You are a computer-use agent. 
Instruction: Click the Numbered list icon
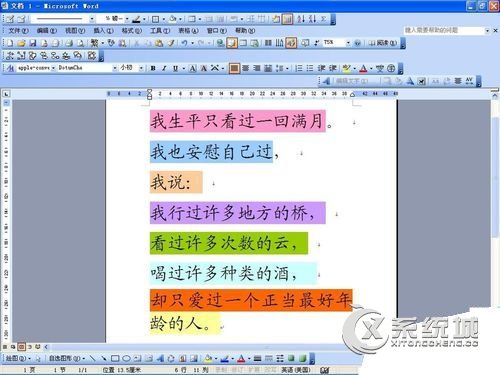pos(299,68)
